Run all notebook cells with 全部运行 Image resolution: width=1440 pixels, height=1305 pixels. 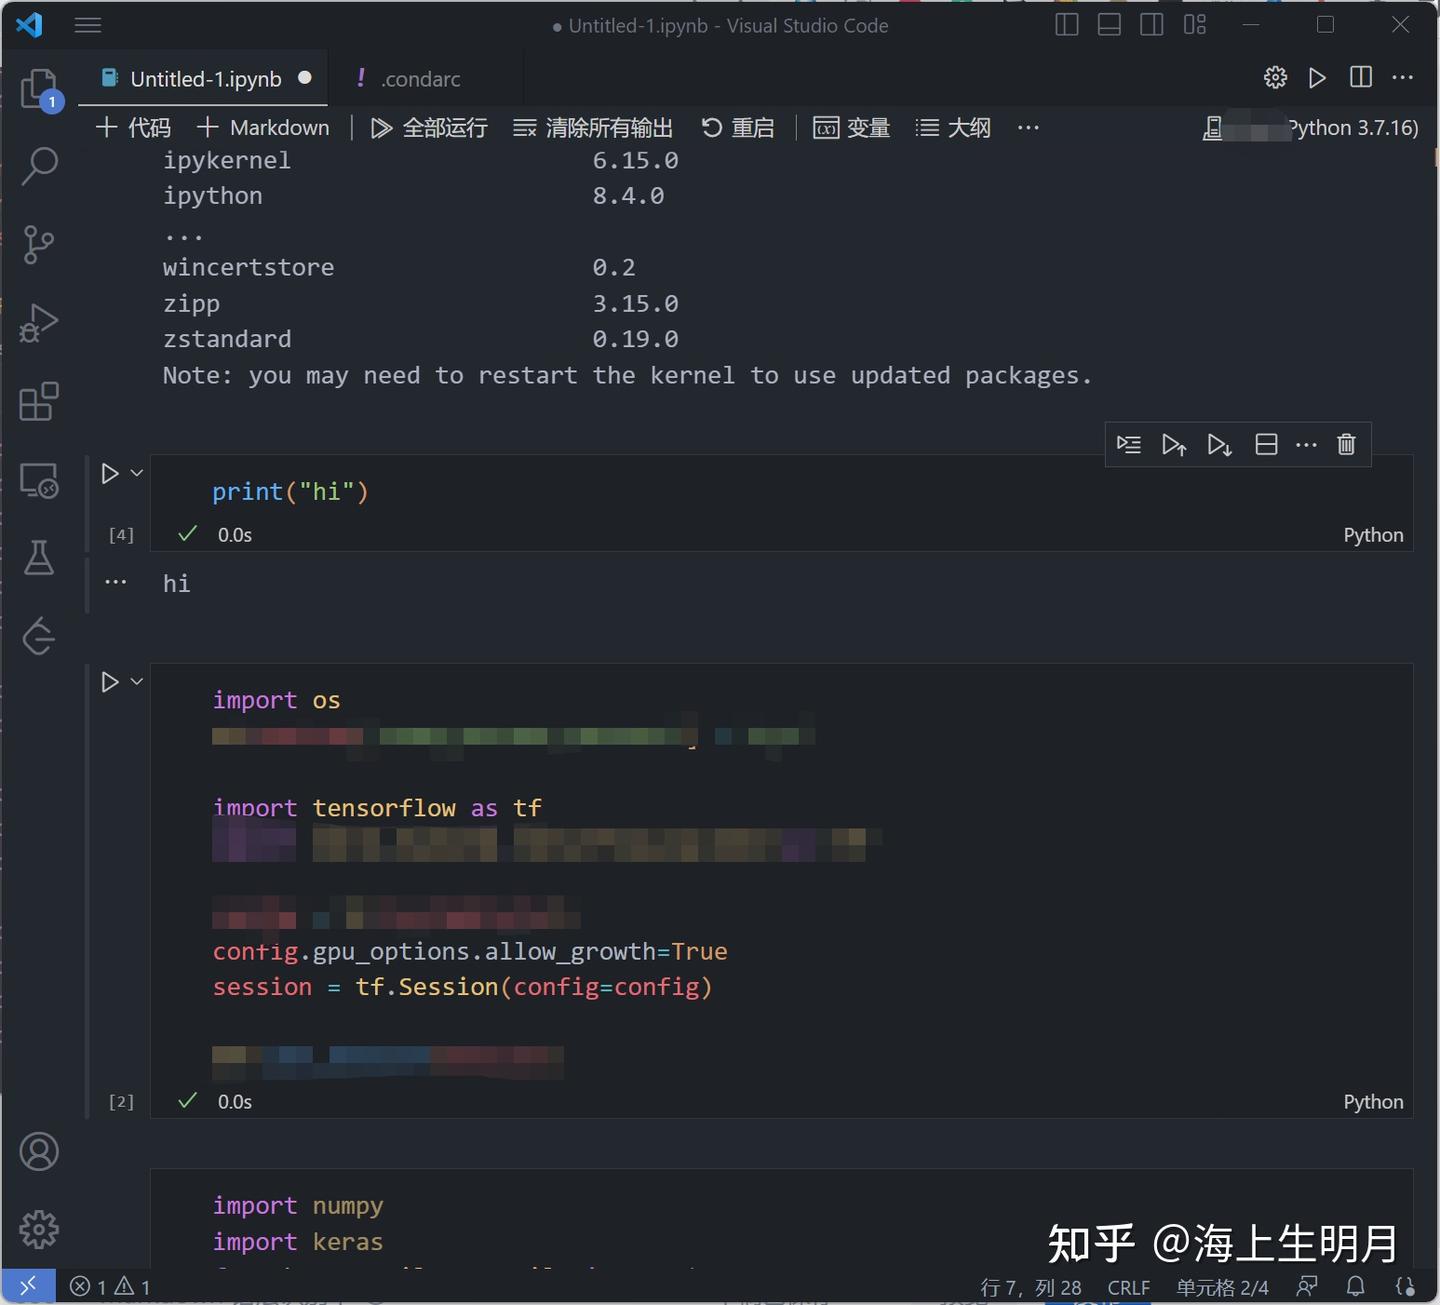pyautogui.click(x=430, y=128)
